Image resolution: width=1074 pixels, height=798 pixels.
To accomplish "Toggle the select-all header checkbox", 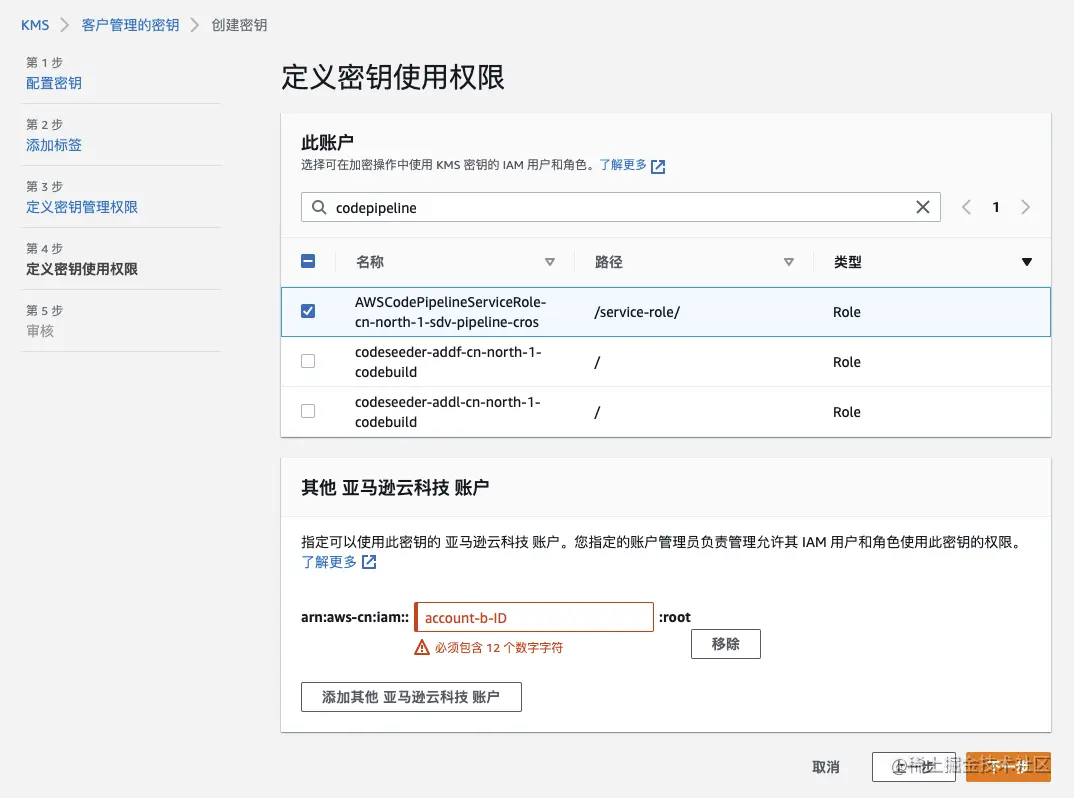I will [308, 261].
